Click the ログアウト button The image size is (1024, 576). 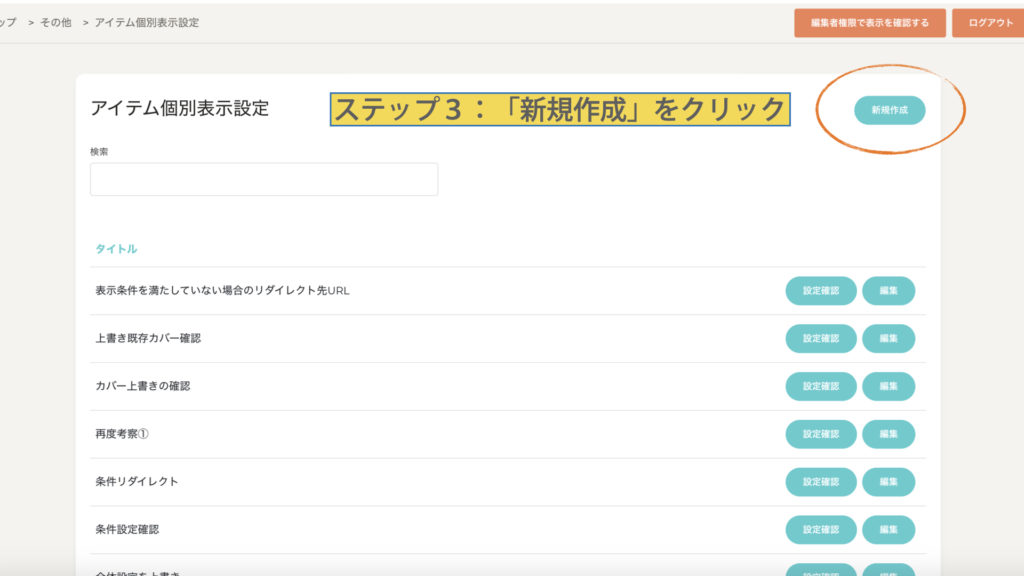pyautogui.click(x=990, y=23)
